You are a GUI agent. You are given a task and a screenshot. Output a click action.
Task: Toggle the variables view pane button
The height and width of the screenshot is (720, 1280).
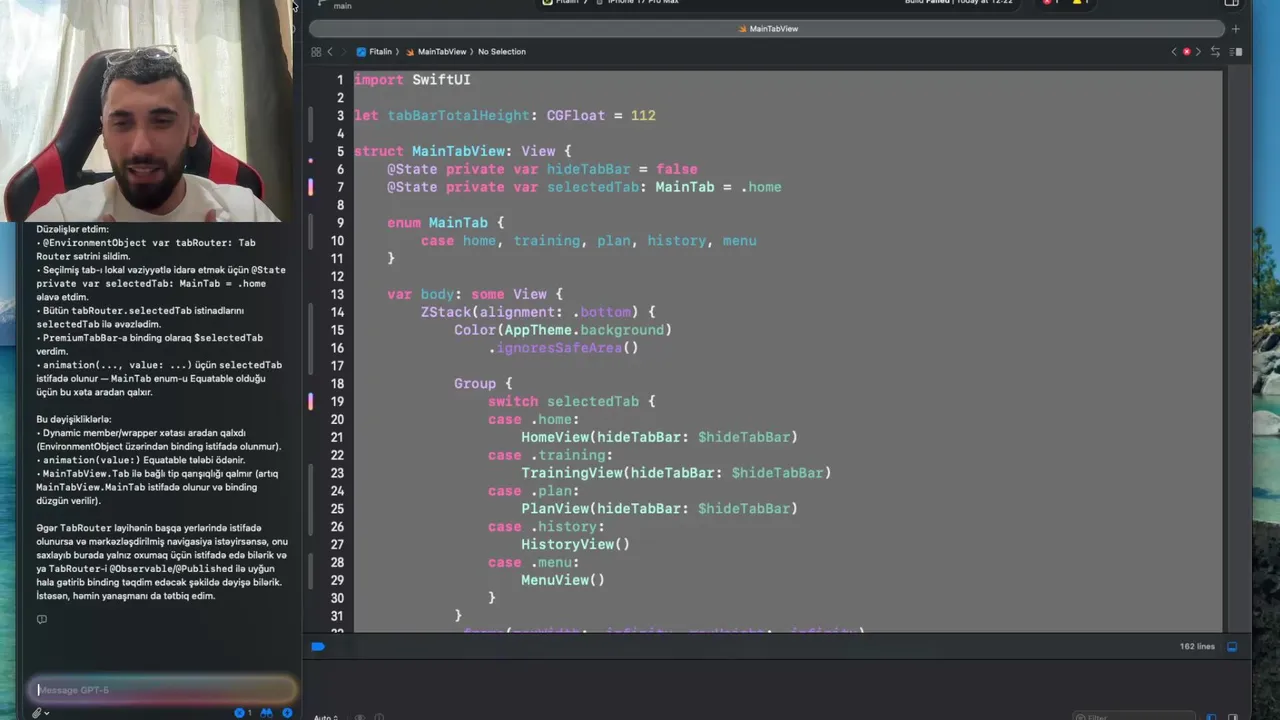[1212, 717]
